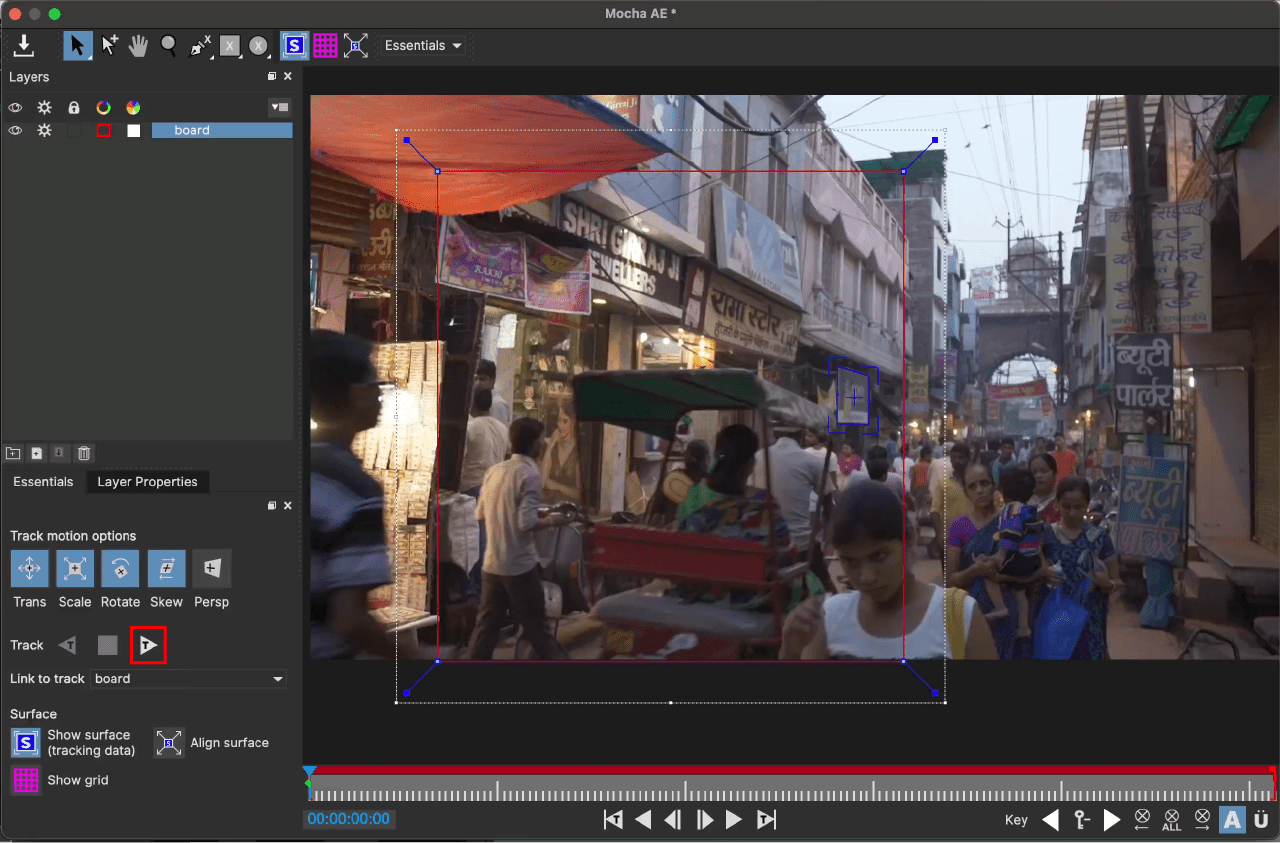Toggle lock for all layers header
The width and height of the screenshot is (1280, 843).
click(73, 108)
